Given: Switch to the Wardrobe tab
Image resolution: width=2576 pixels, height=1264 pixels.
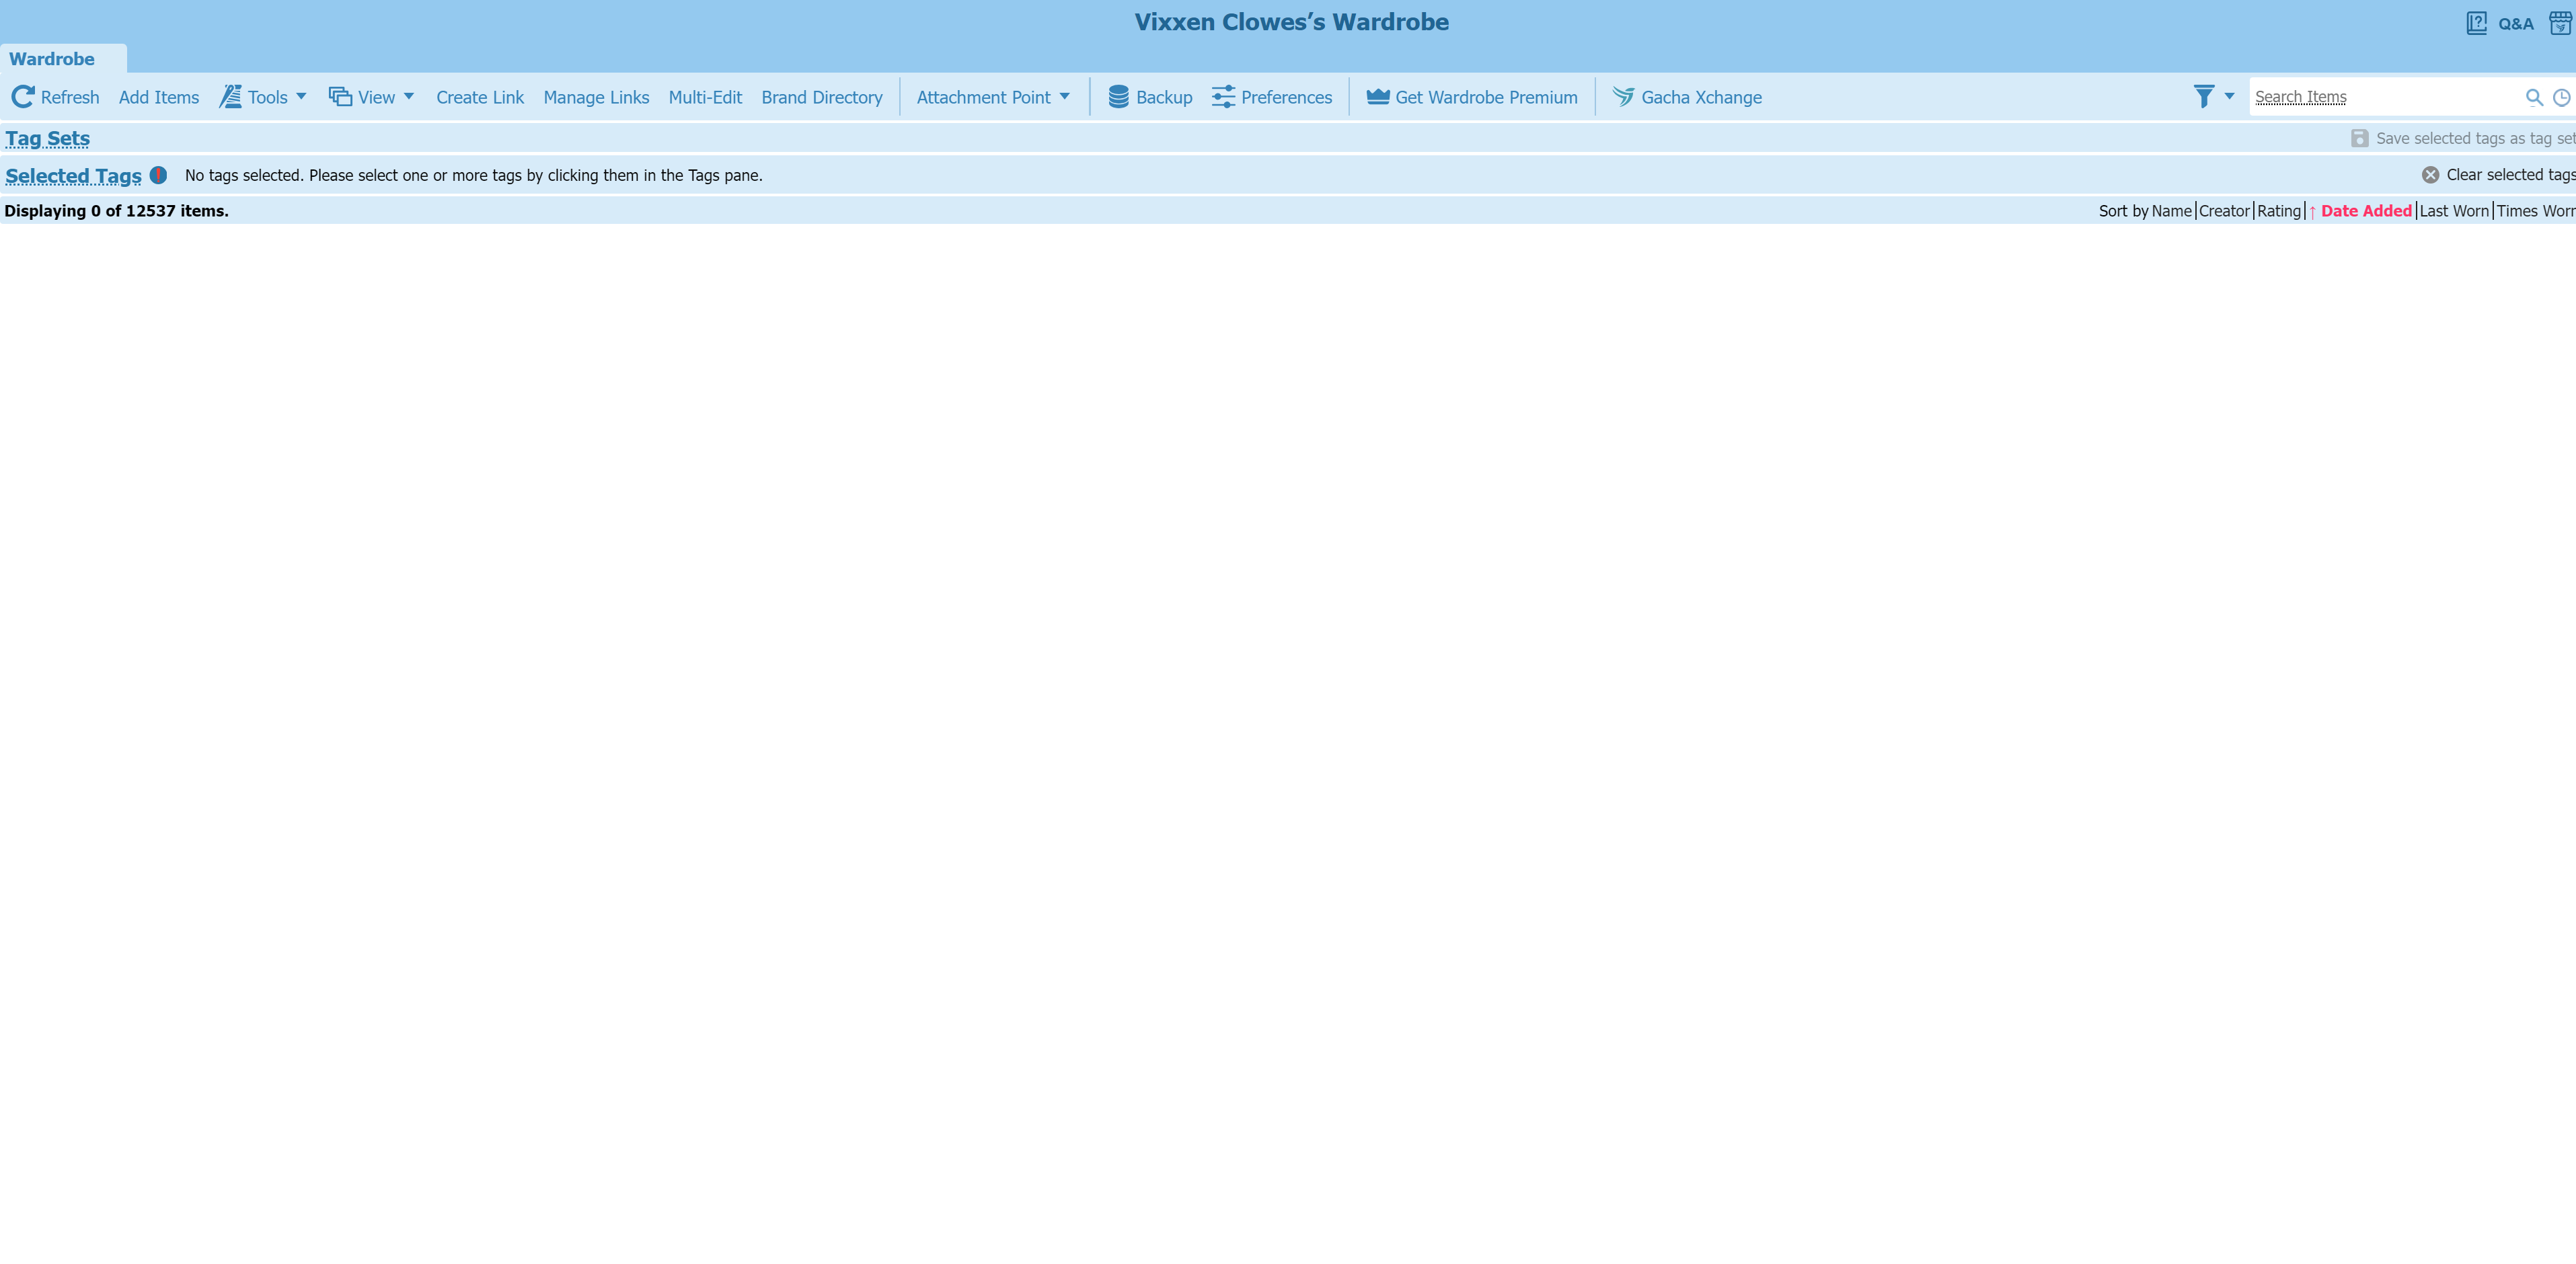Looking at the screenshot, I should click(52, 59).
